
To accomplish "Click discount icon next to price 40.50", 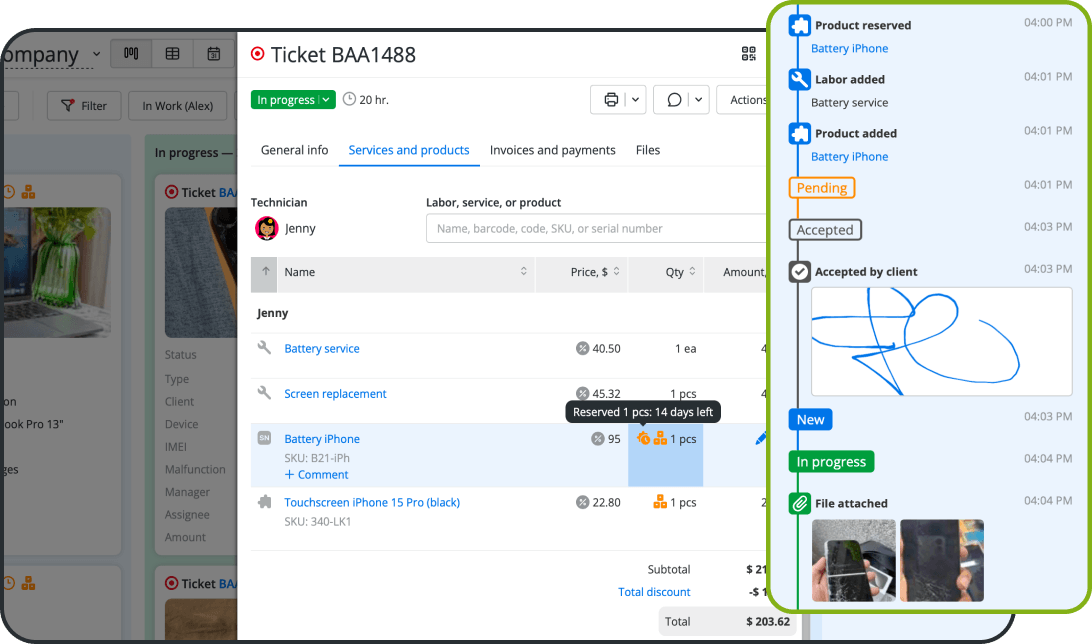I will point(582,348).
